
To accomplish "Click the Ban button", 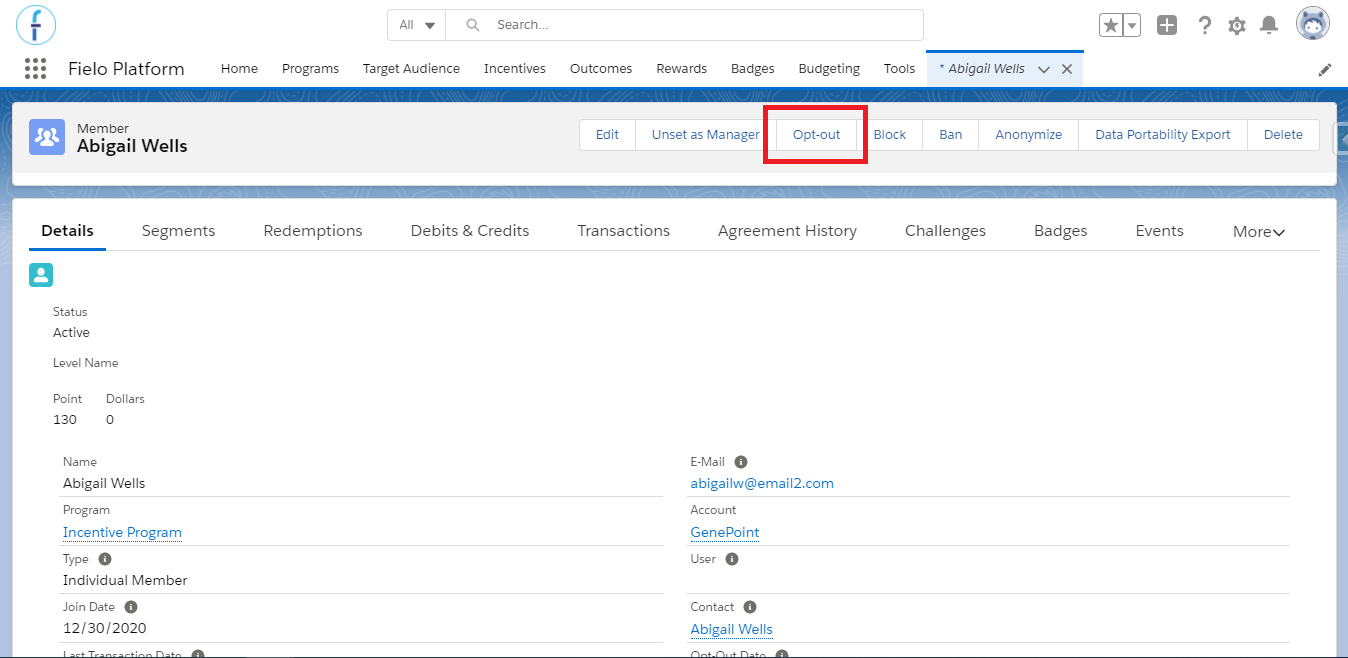I will 950,135.
